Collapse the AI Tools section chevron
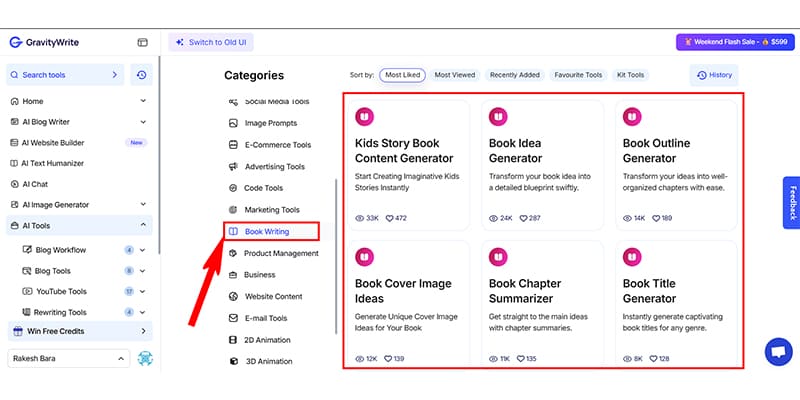The height and width of the screenshot is (400, 800). (x=143, y=225)
